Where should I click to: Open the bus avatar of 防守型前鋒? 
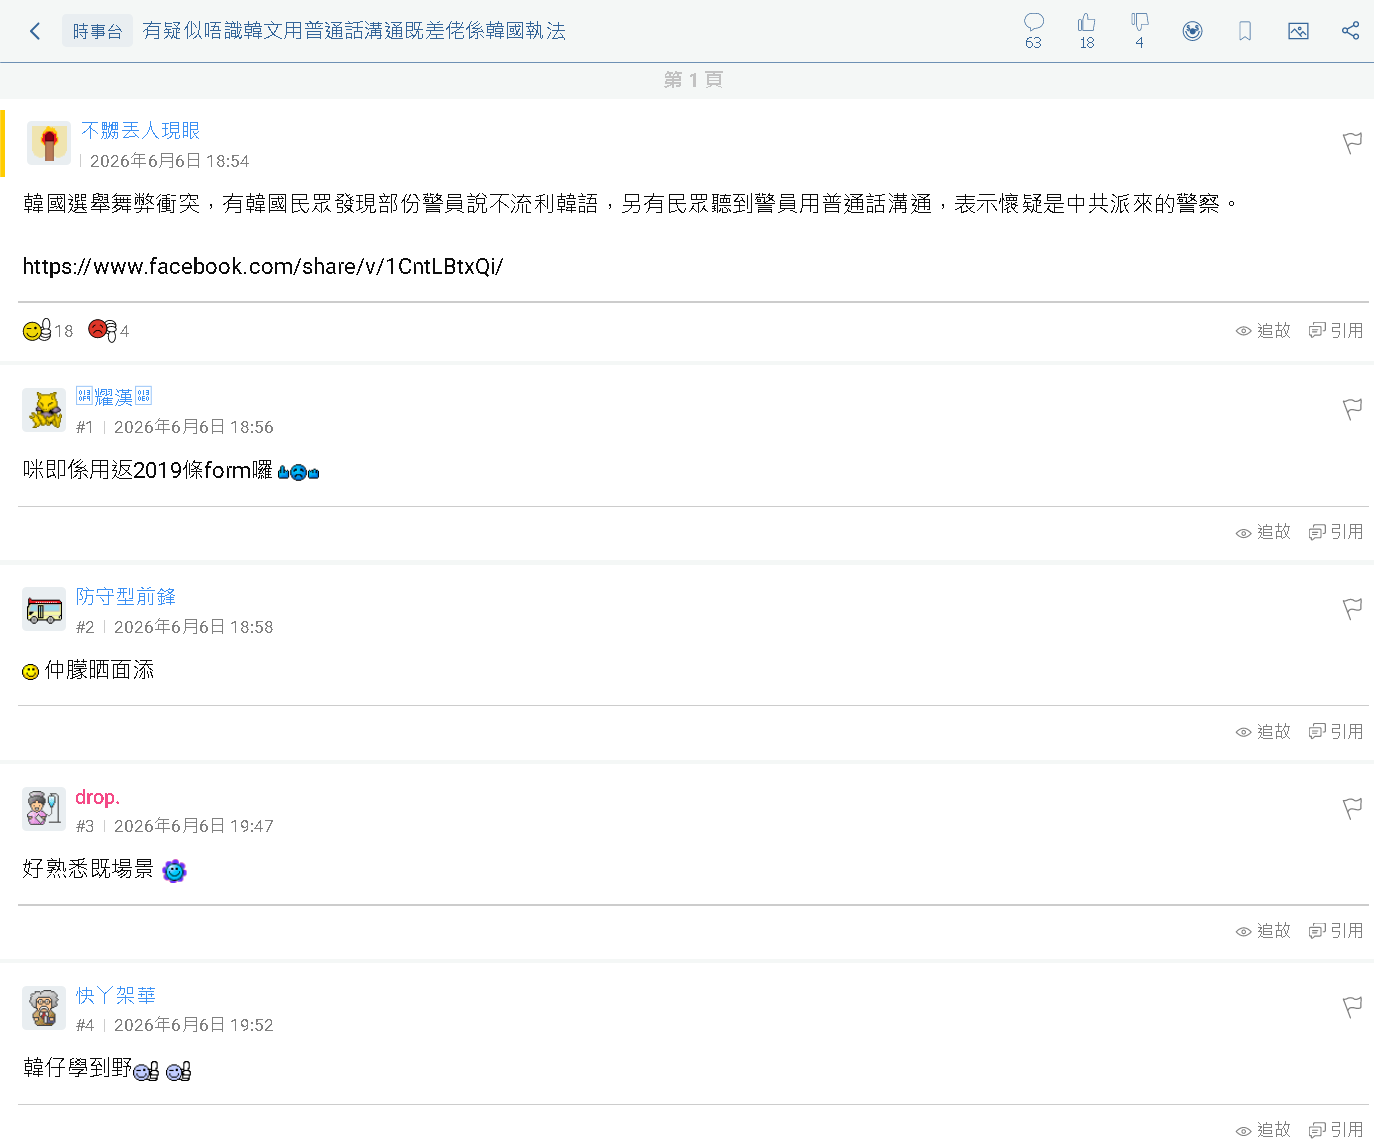pos(44,609)
